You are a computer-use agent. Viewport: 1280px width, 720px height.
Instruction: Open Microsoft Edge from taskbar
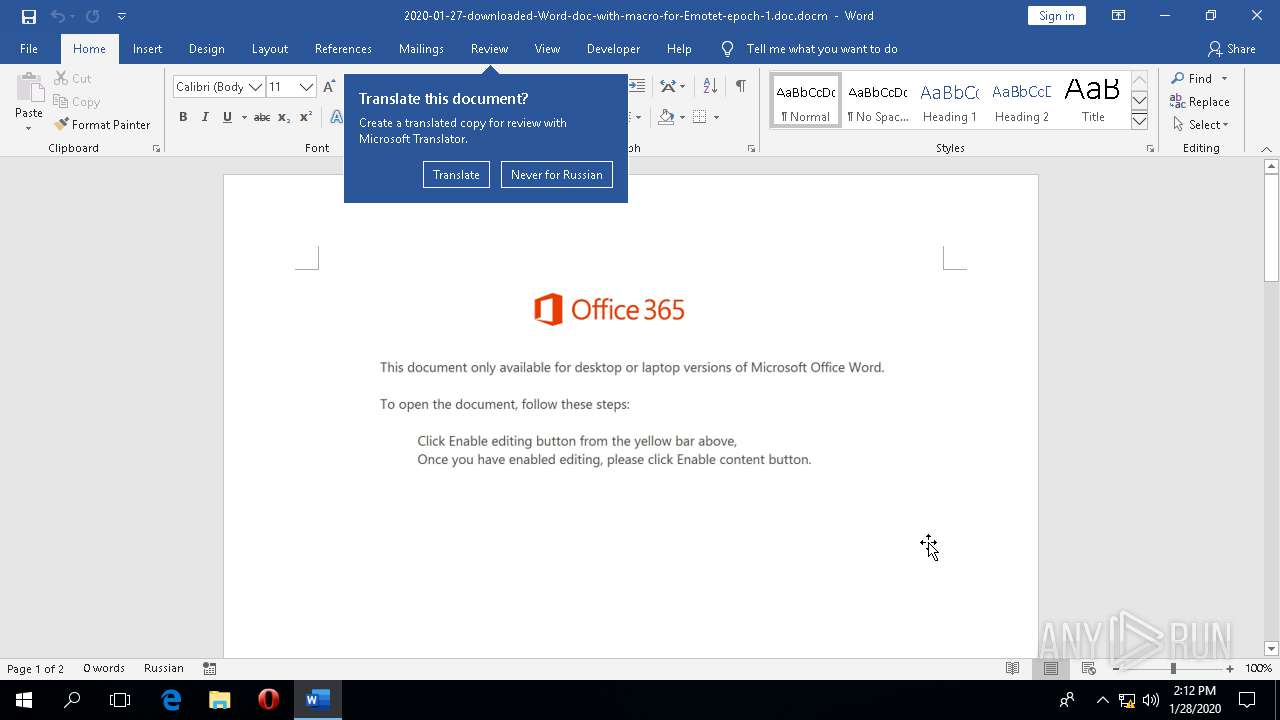(171, 700)
